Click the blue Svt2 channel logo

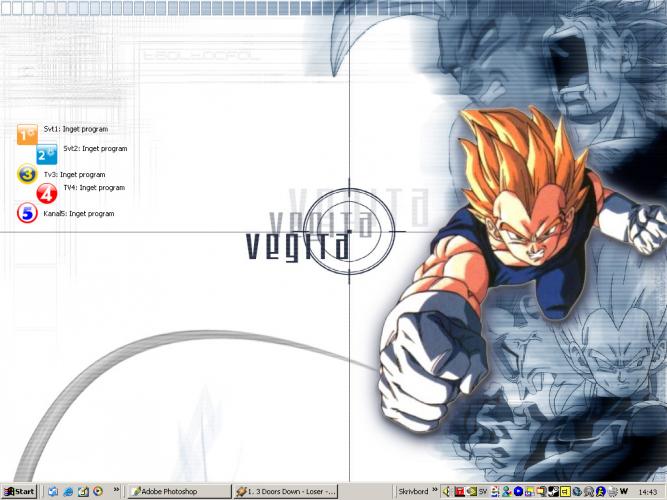(x=47, y=154)
